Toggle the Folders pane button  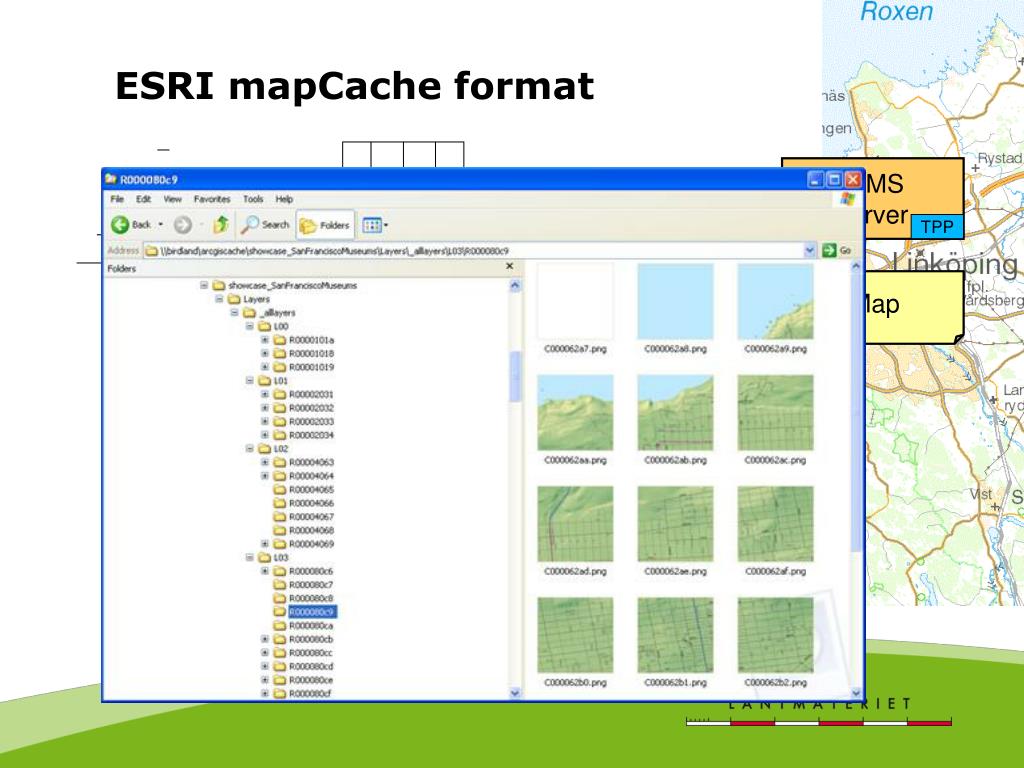[325, 225]
